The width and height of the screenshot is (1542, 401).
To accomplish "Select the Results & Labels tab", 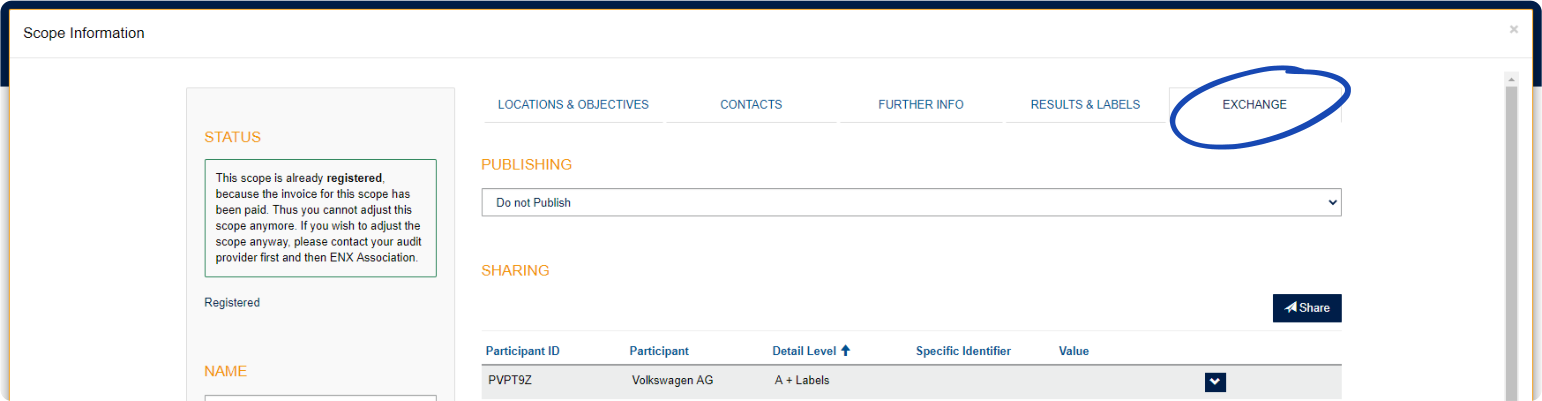I will [x=1085, y=104].
